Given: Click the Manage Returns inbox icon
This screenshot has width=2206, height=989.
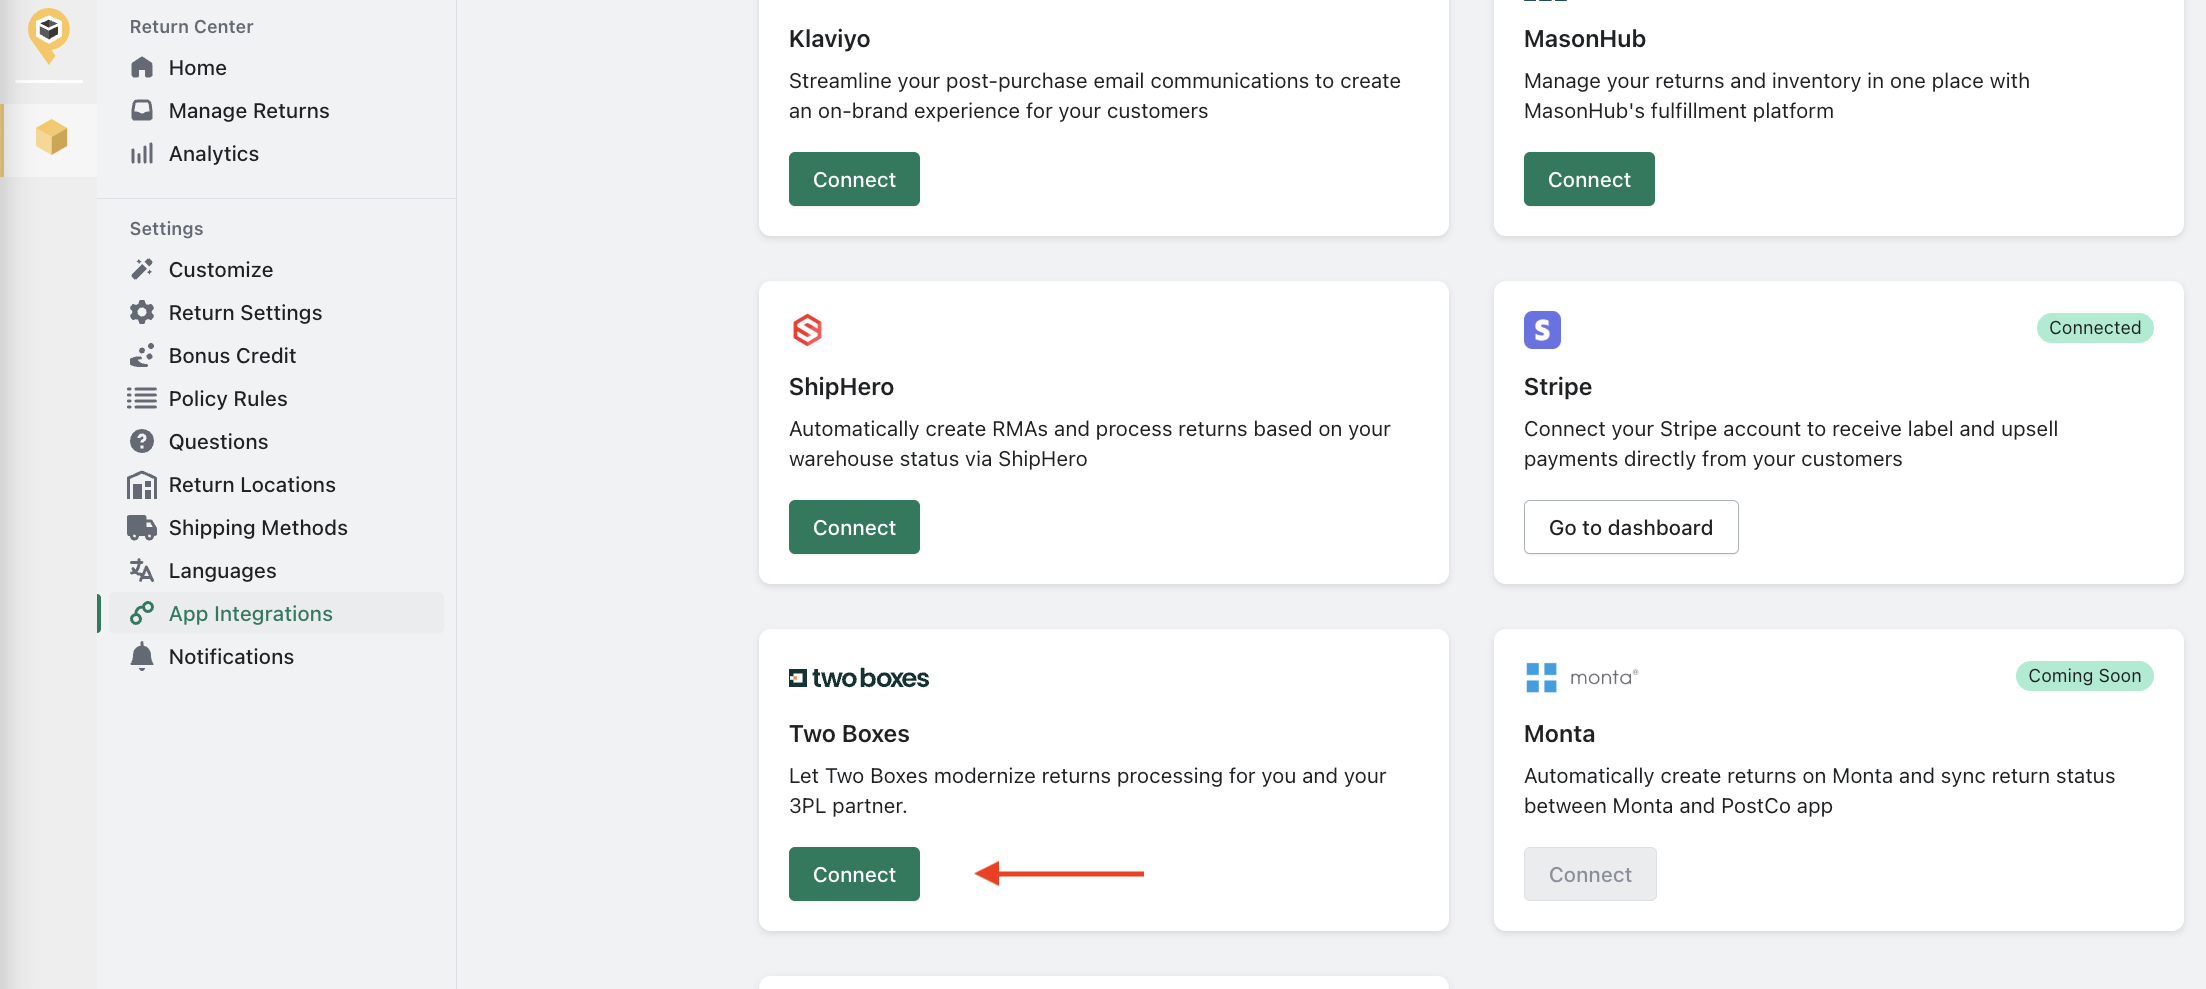Looking at the screenshot, I should click(142, 110).
